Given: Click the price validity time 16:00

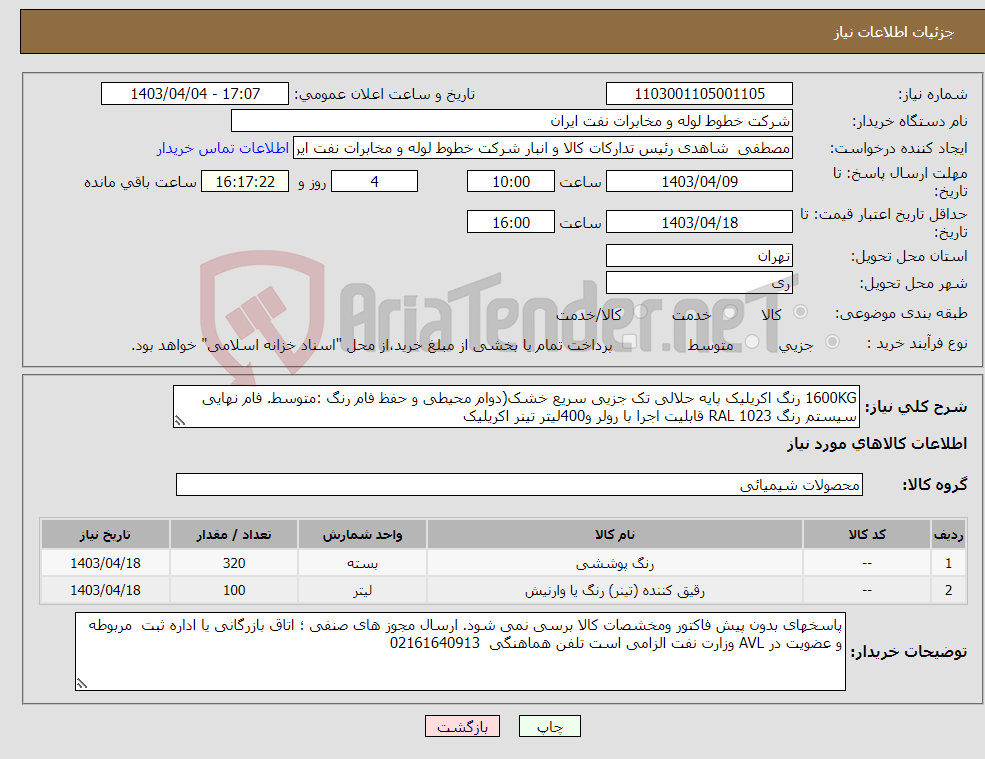Looking at the screenshot, I should click(511, 222).
